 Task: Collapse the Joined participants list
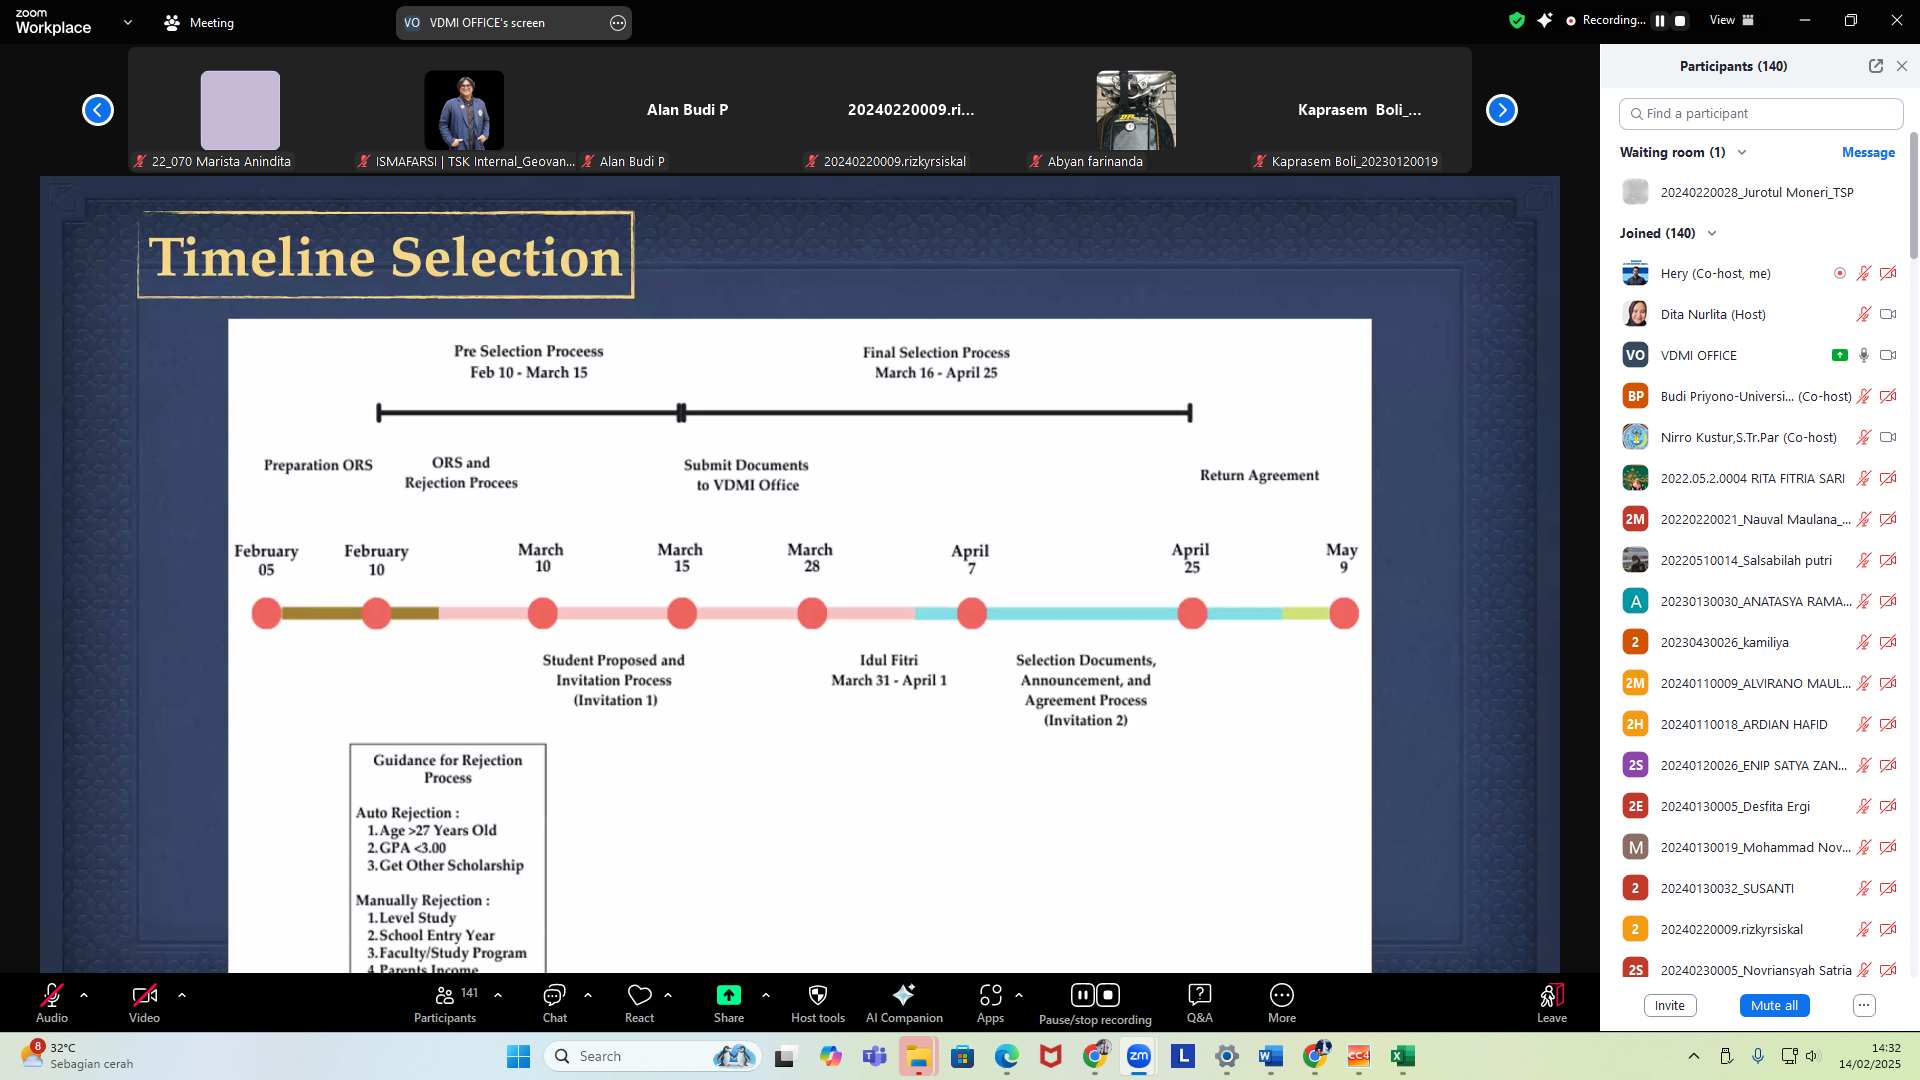[1712, 233]
